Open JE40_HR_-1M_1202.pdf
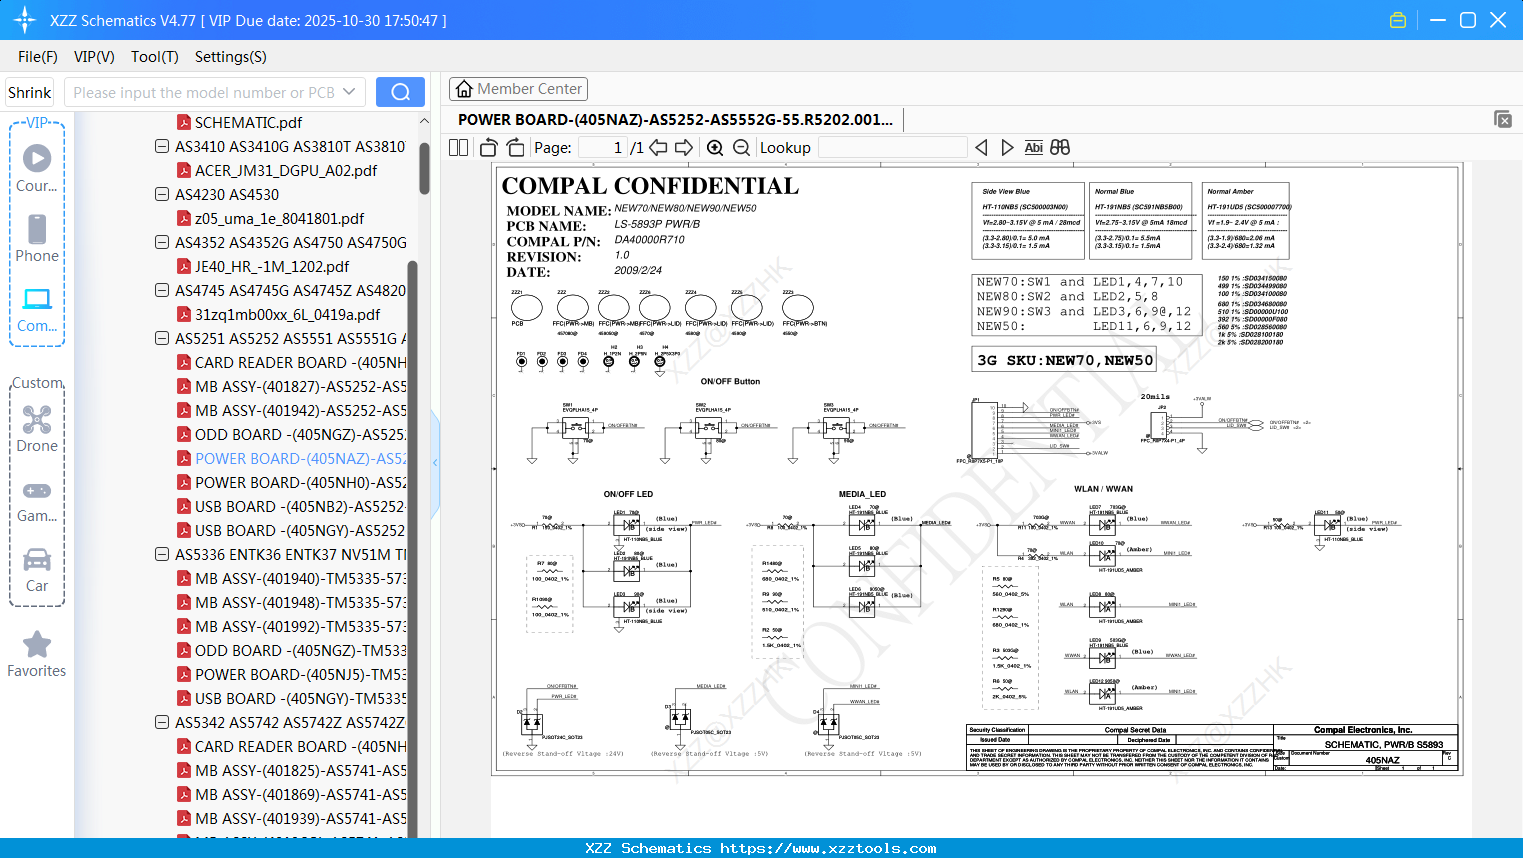This screenshot has height=858, width=1523. tap(272, 266)
